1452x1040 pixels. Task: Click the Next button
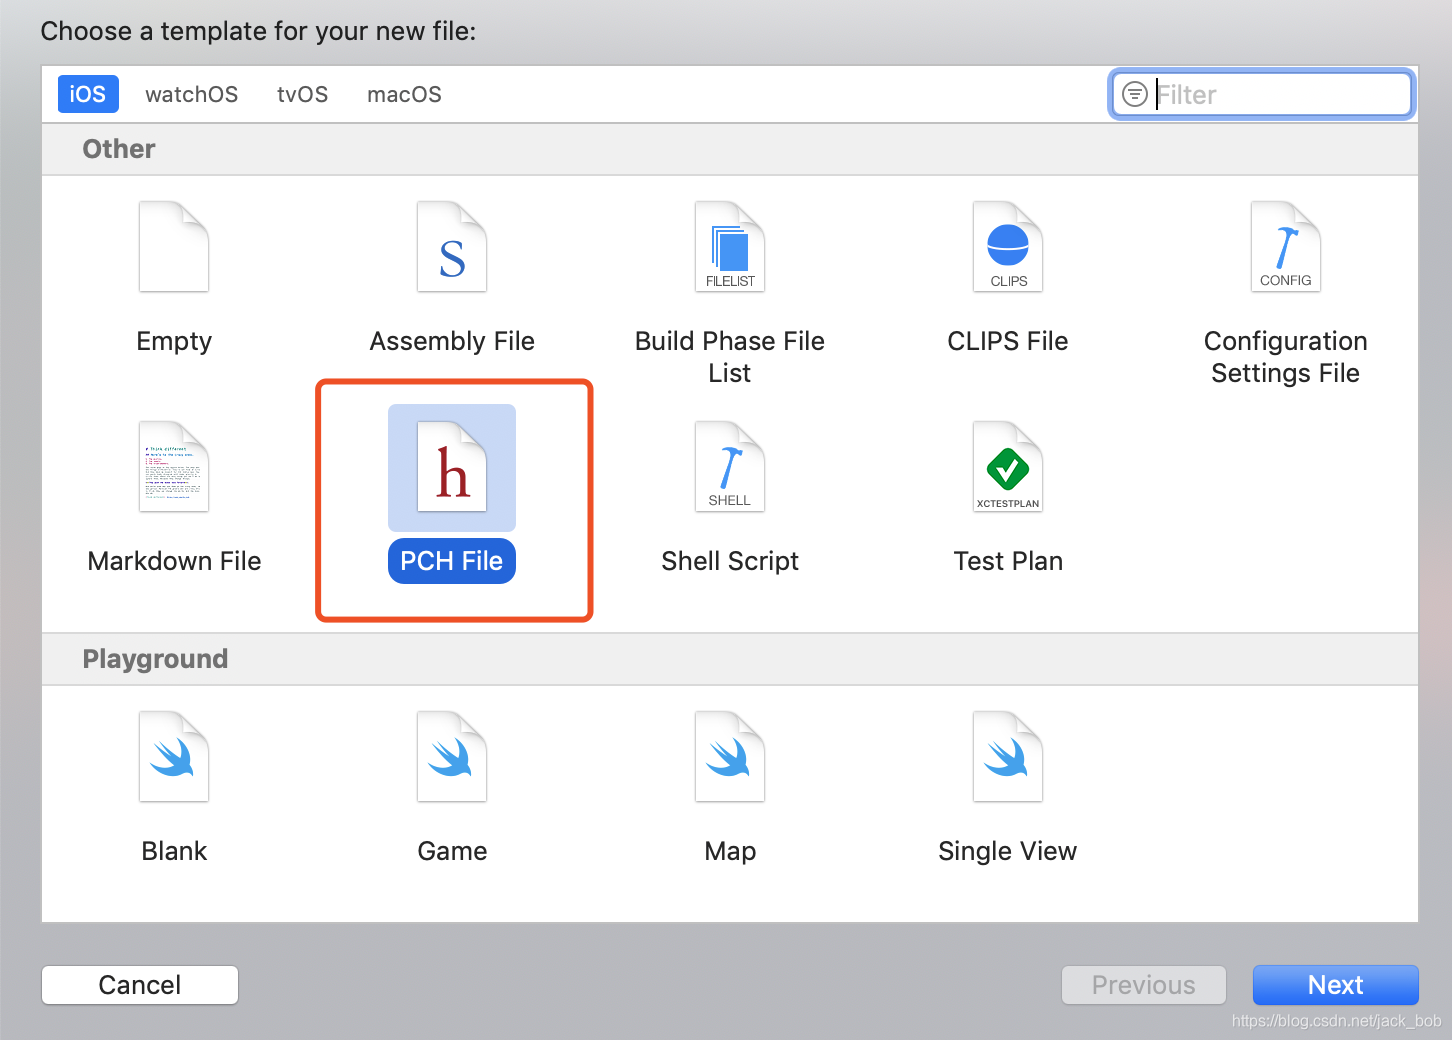coord(1336,985)
